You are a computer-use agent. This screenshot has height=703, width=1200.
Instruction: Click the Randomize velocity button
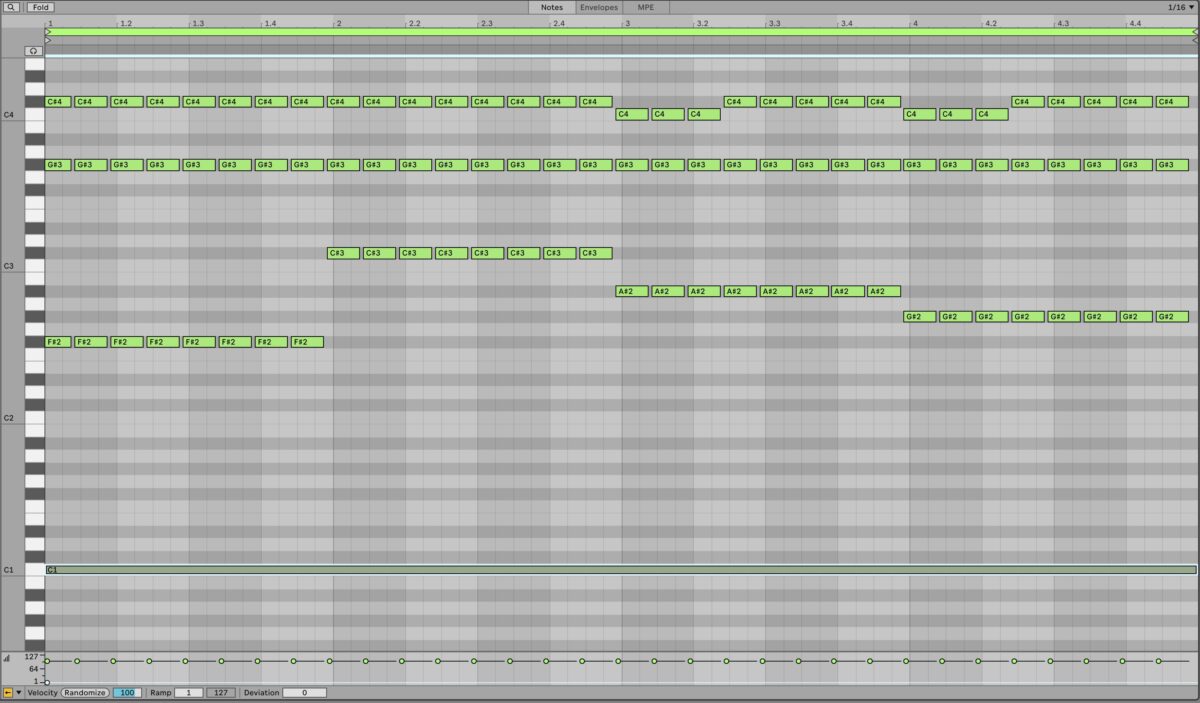pos(85,691)
